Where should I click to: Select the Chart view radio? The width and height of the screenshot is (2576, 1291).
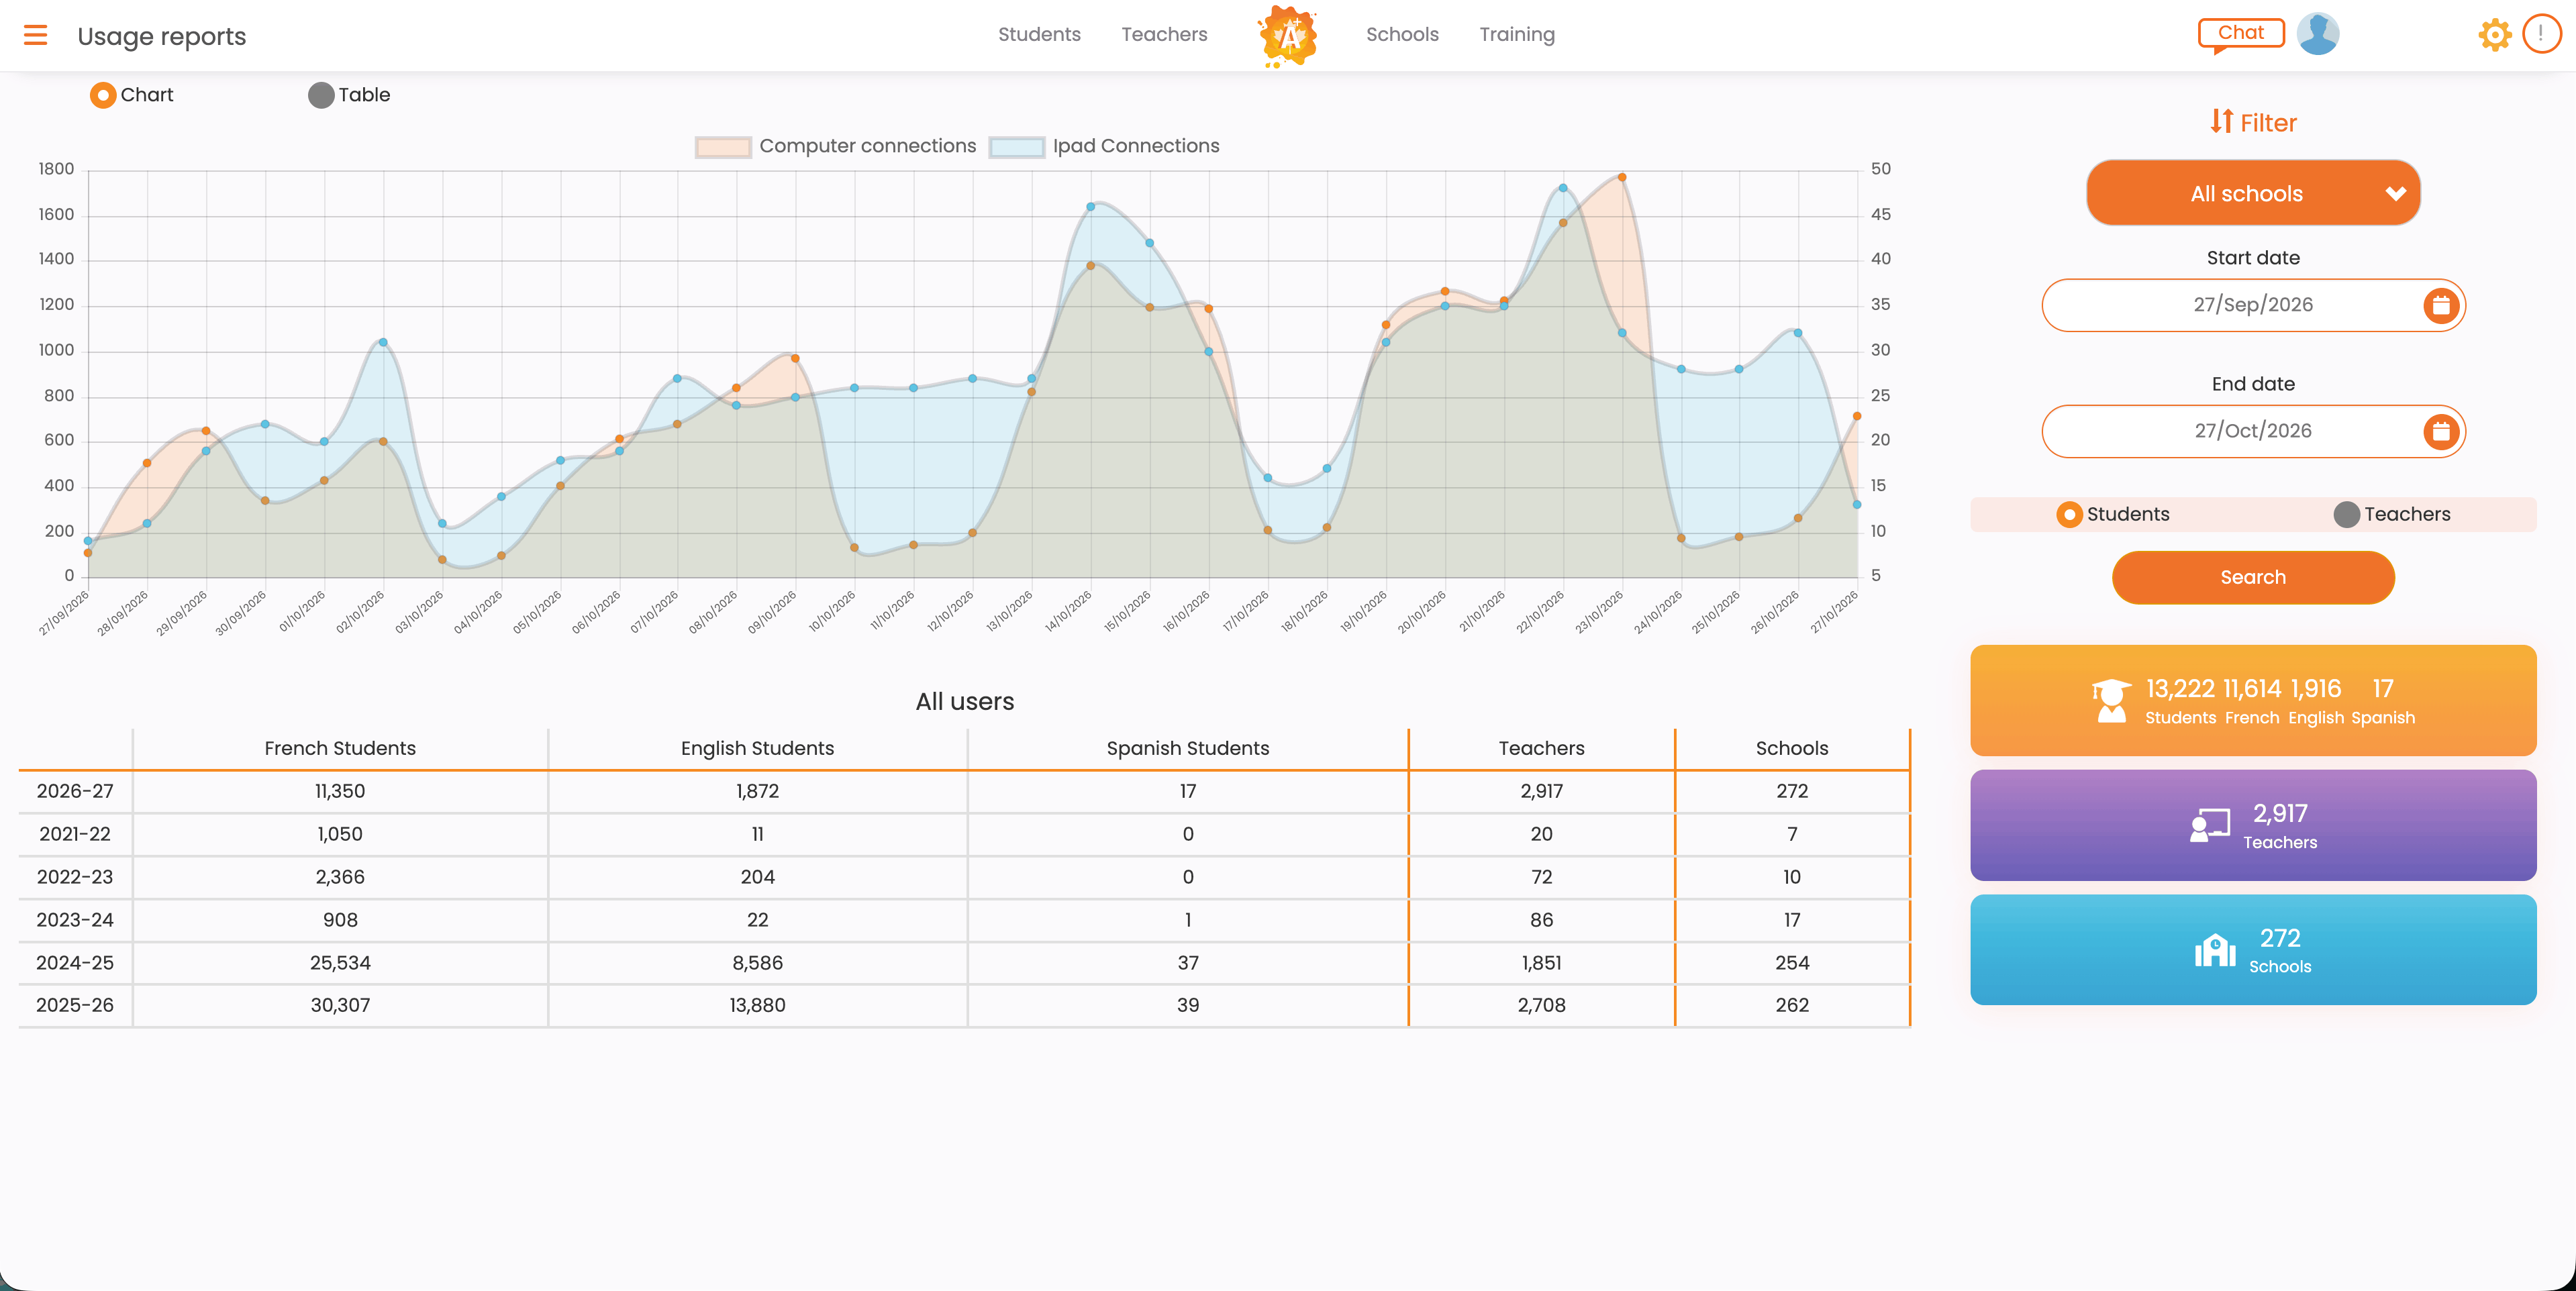pos(102,95)
